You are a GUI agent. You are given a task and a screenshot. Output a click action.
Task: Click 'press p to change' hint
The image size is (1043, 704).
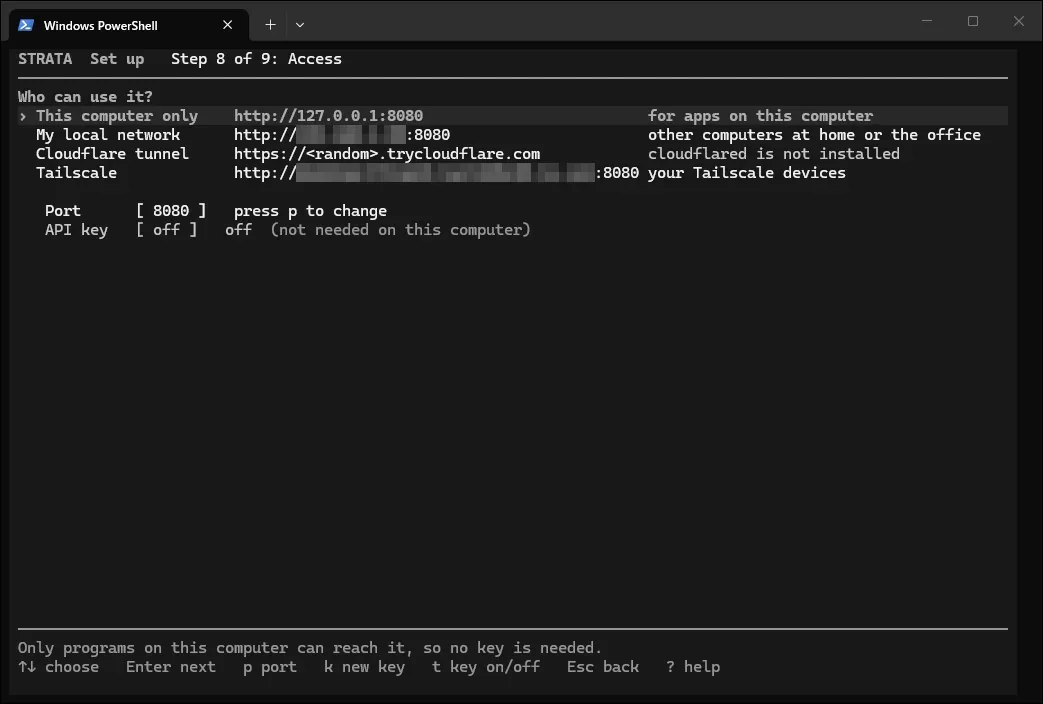[310, 211]
